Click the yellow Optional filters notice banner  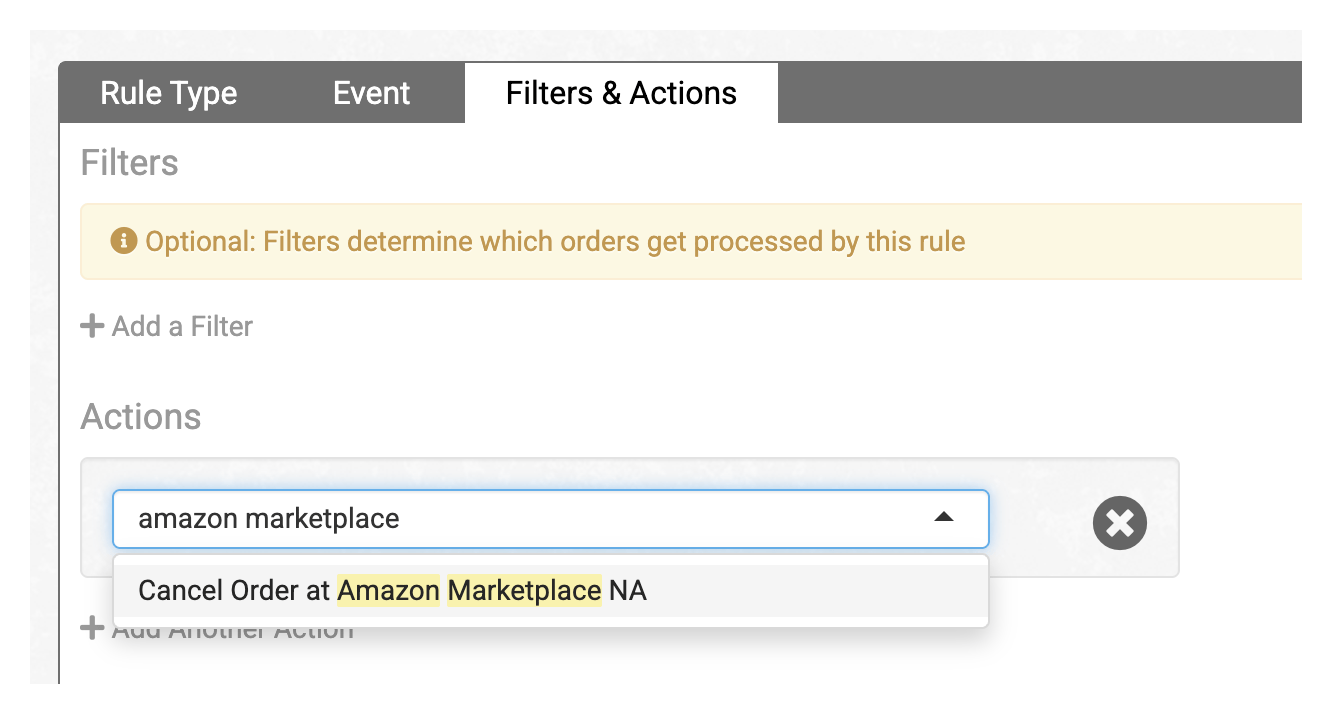691,241
